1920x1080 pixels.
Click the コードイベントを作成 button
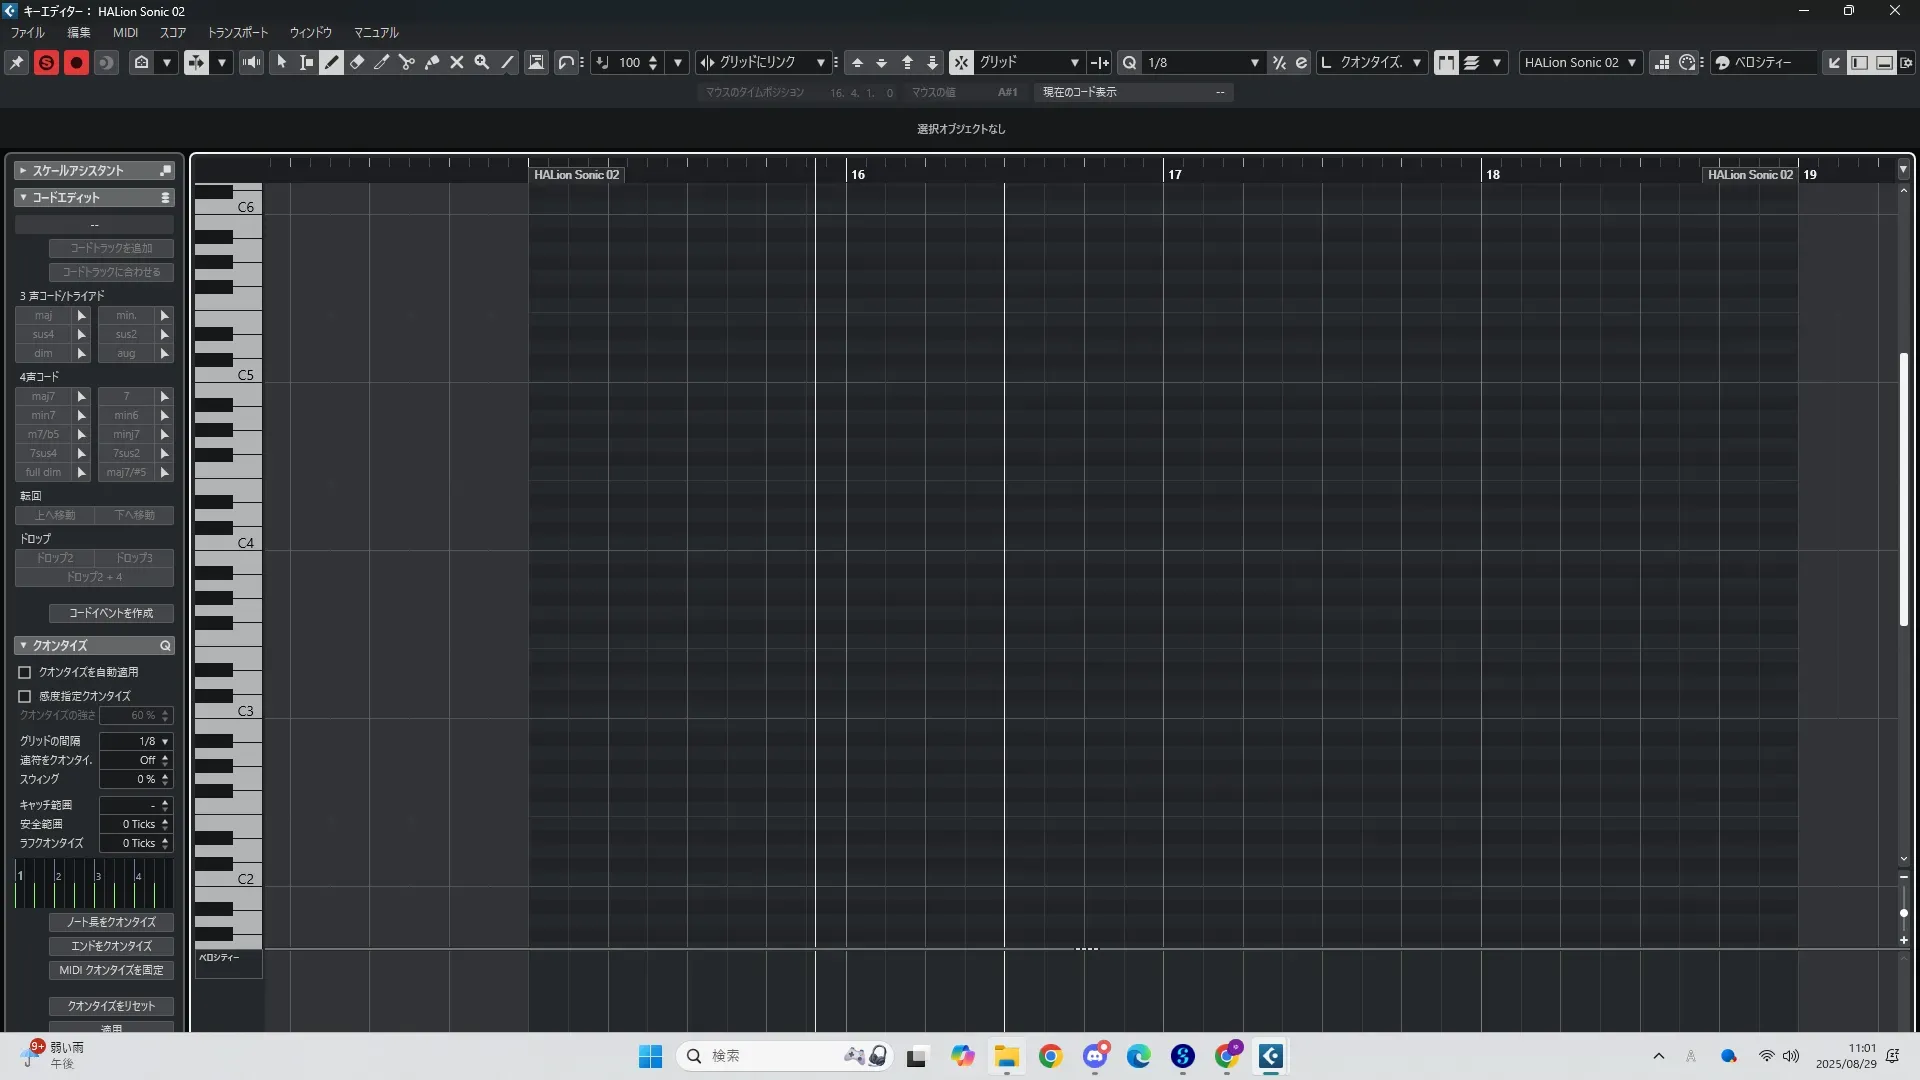(111, 613)
